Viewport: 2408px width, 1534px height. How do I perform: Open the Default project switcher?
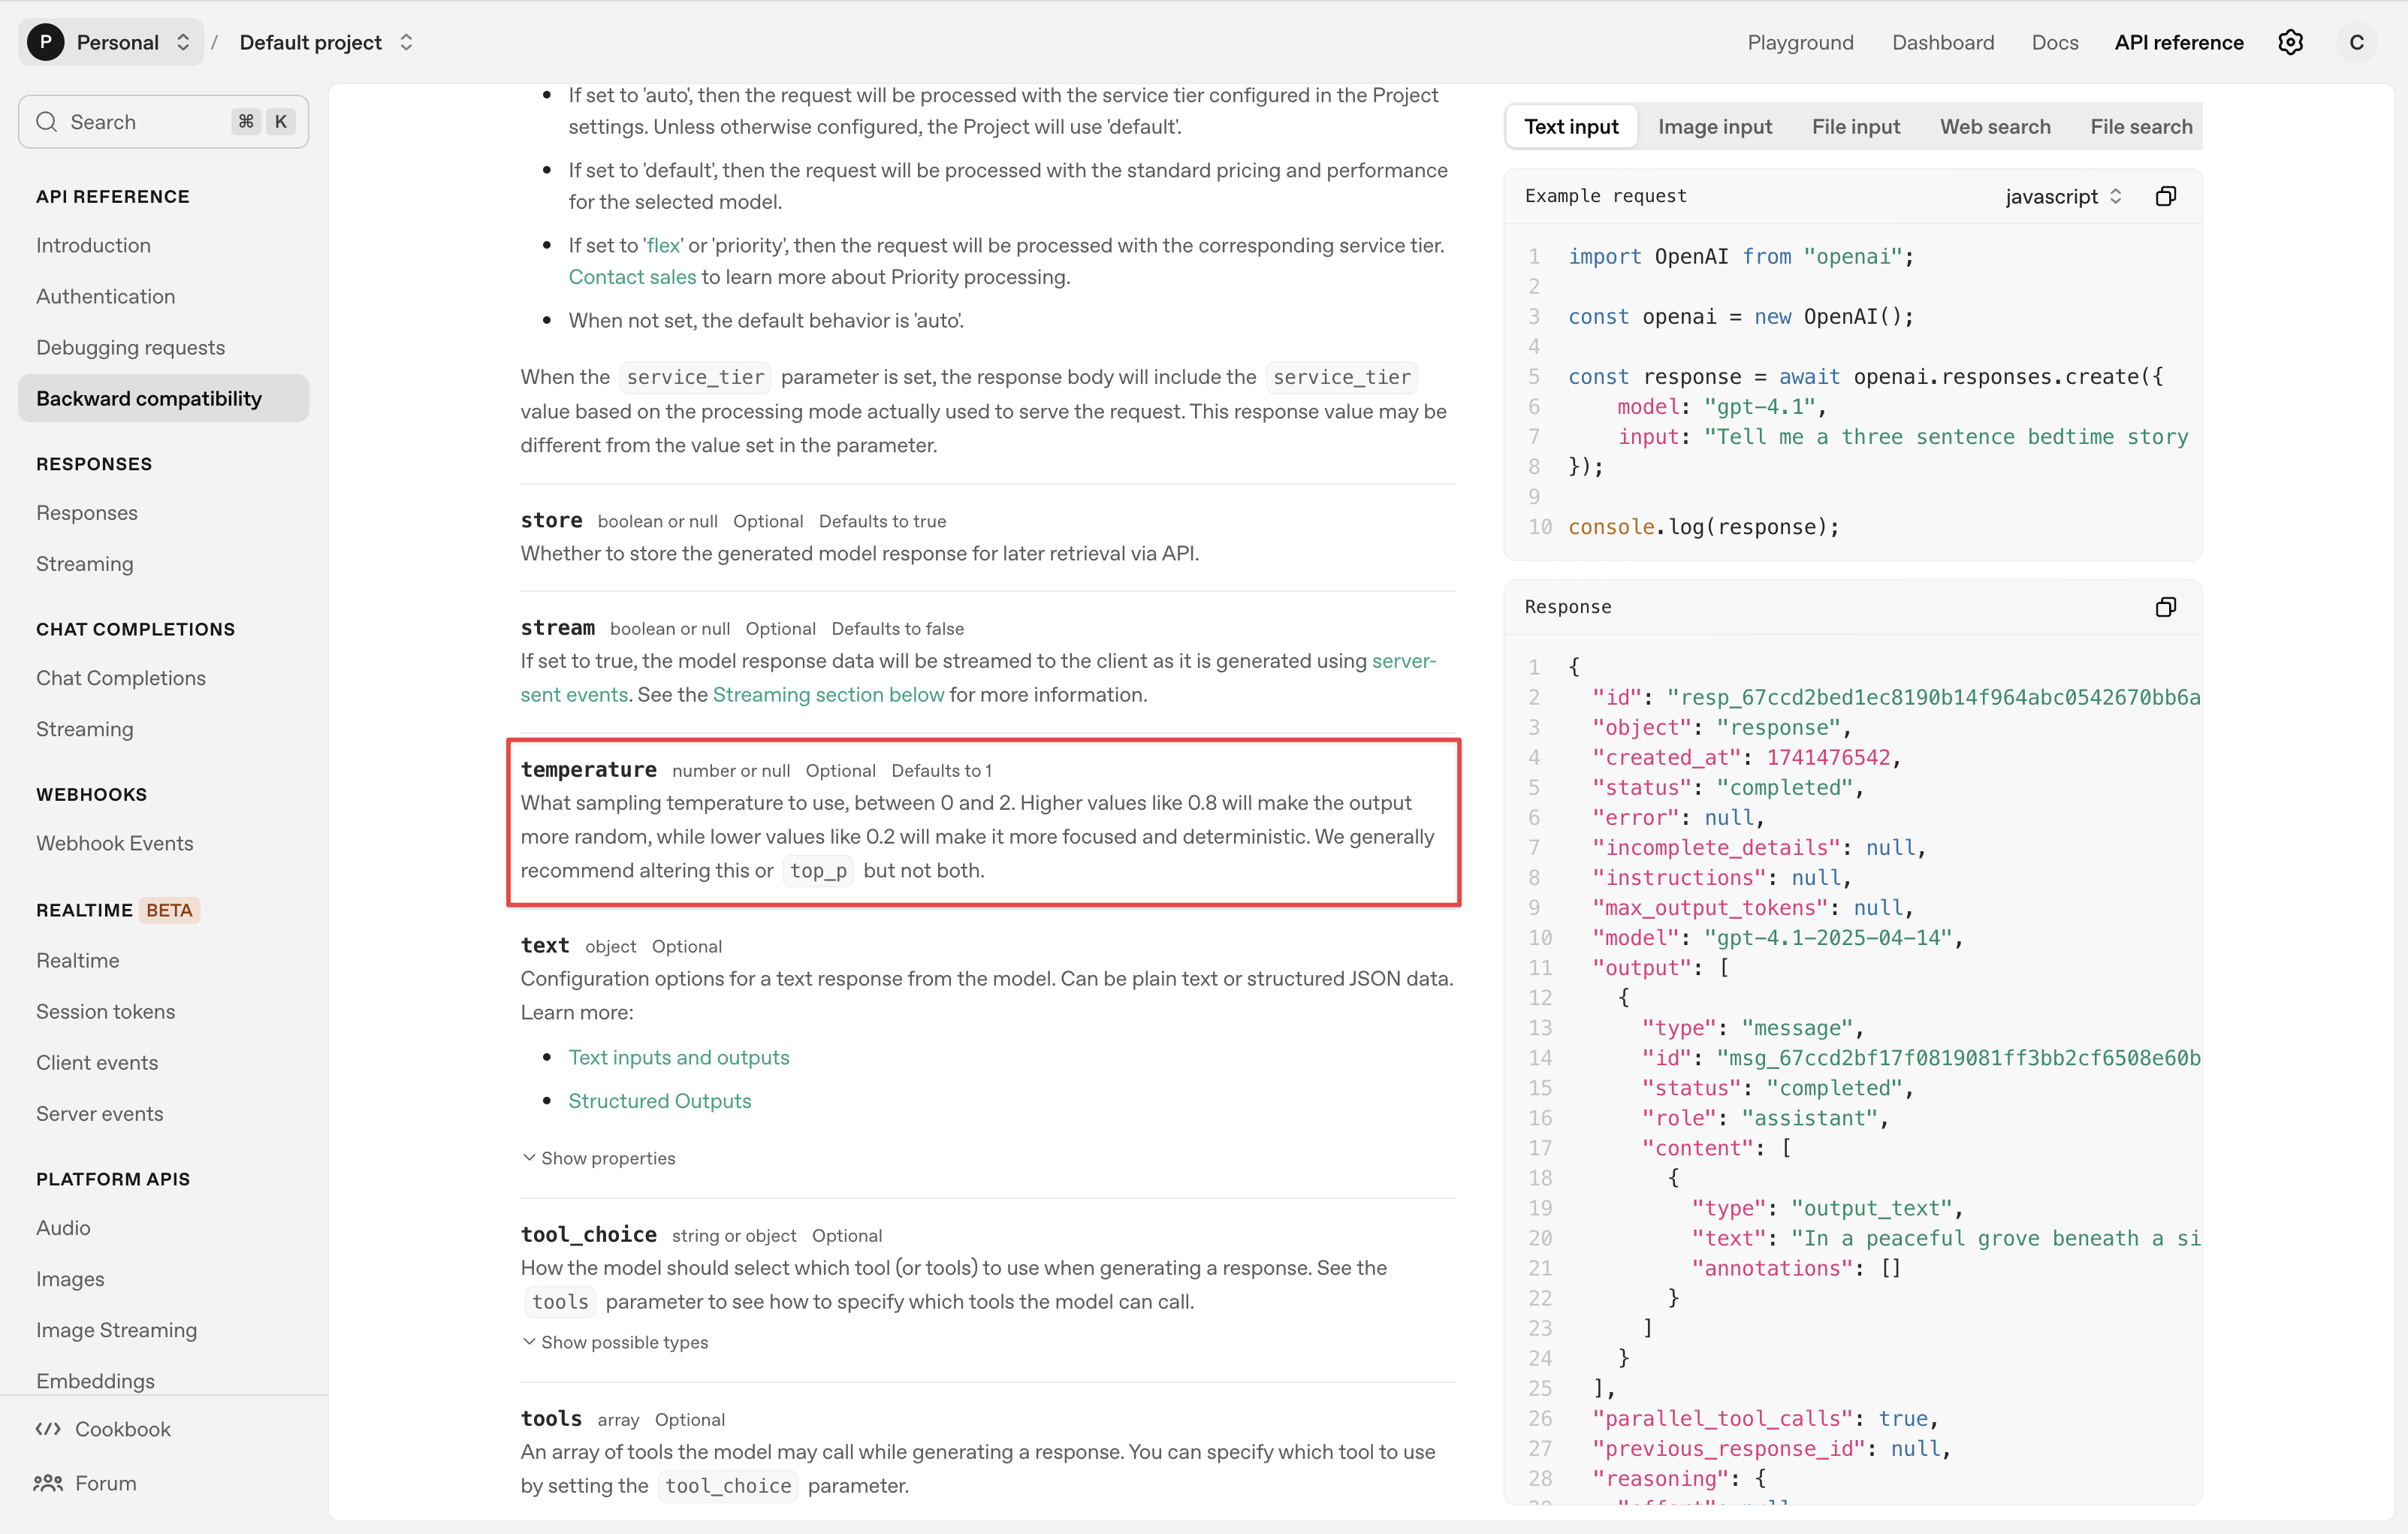point(326,42)
